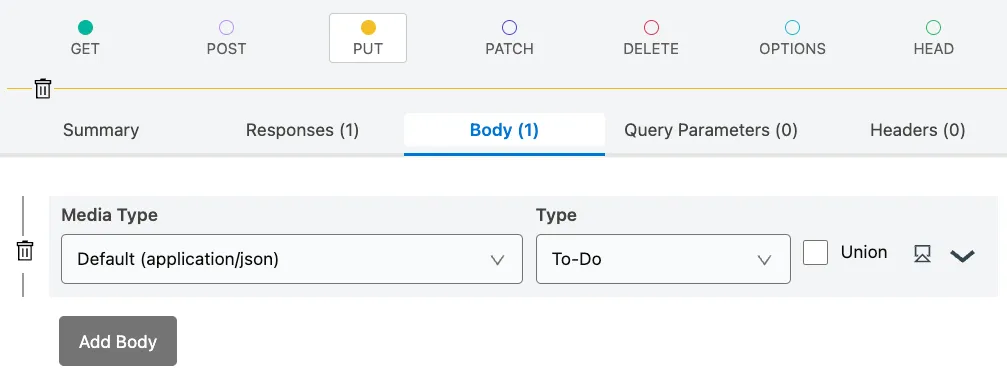The image size is (1007, 392).
Task: Enable the Union checkbox
Action: [816, 253]
